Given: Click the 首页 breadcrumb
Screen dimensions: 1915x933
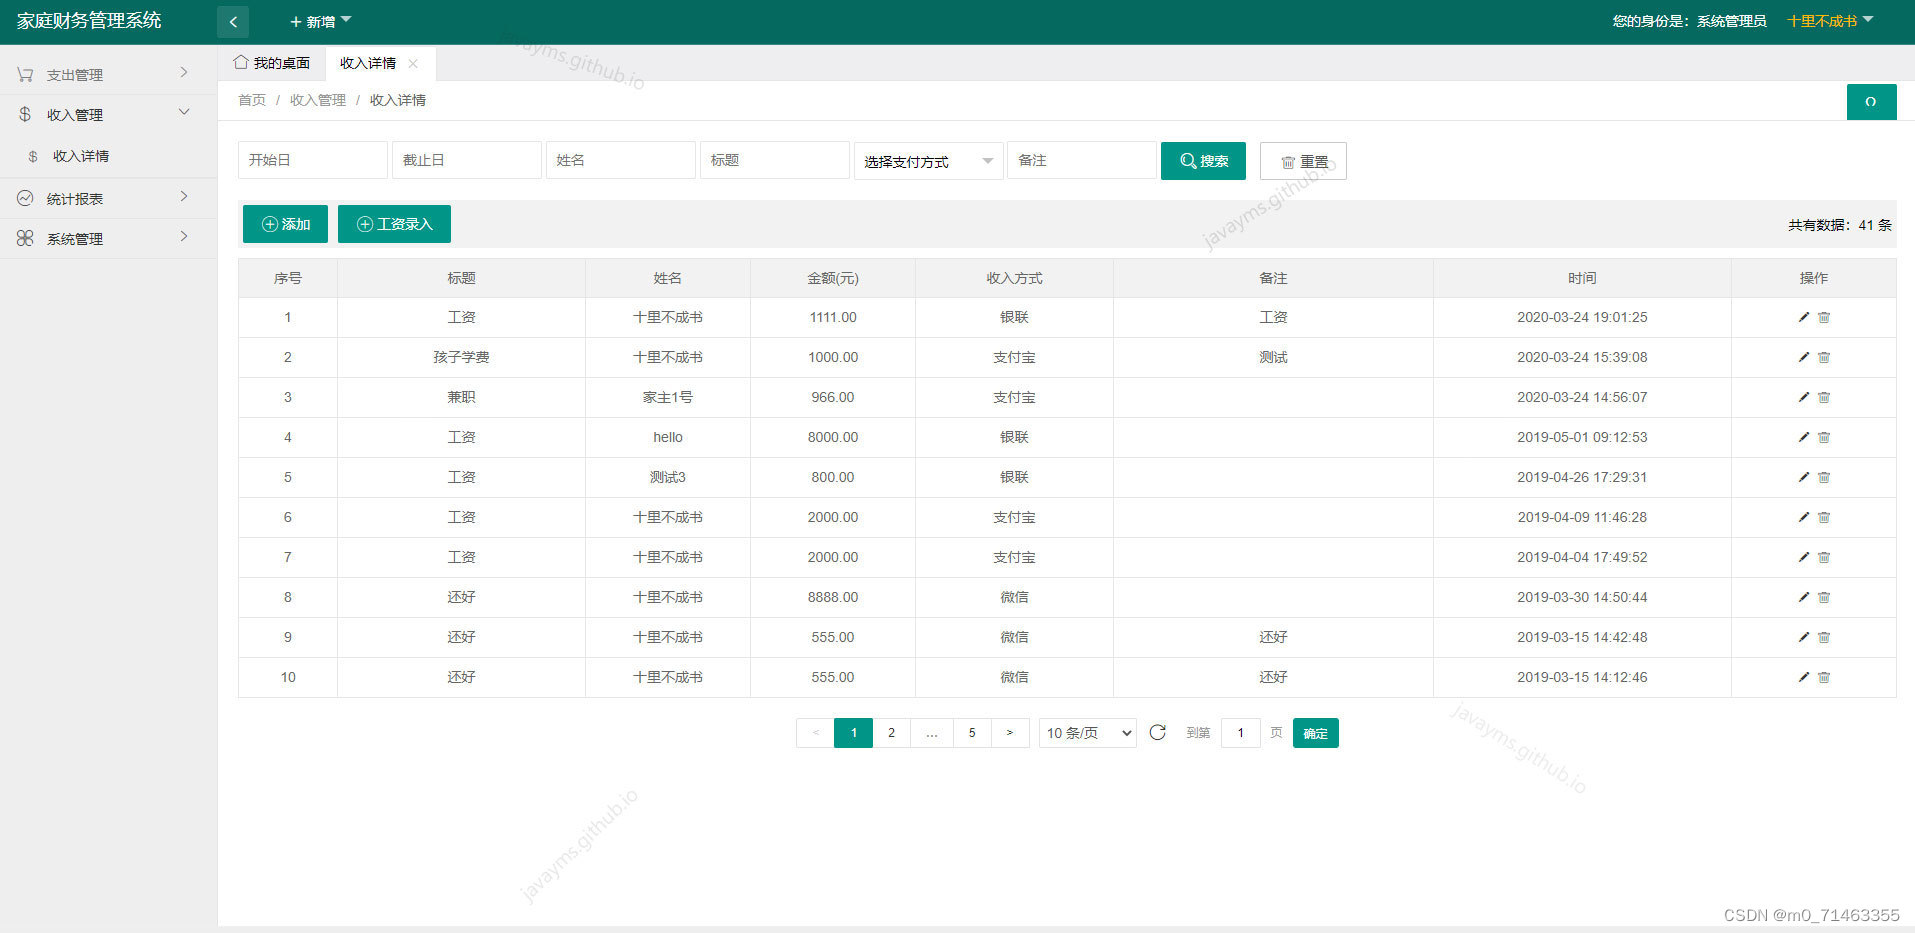Looking at the screenshot, I should pos(252,100).
